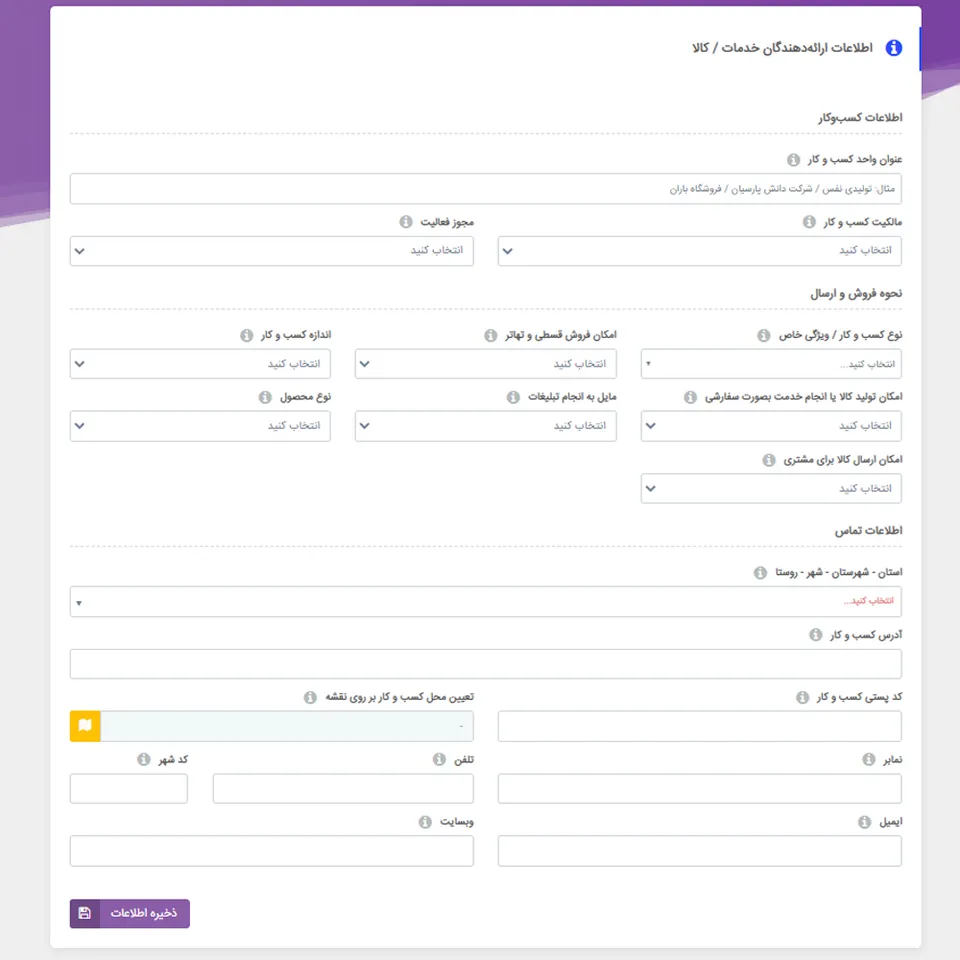Click the blue info icon in page header
The width and height of the screenshot is (960, 960).
(x=893, y=48)
